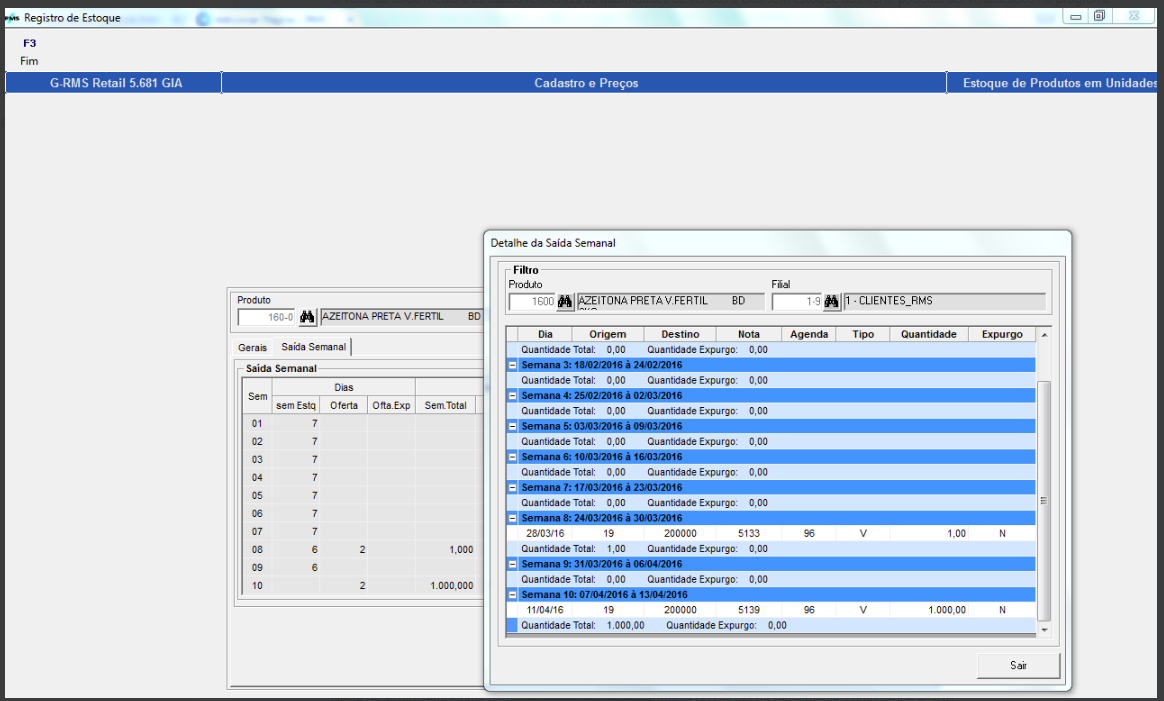This screenshot has height=701, width=1164.
Task: Click Estoque de Produtos em Unidades header
Action: pyautogui.click(x=1054, y=83)
